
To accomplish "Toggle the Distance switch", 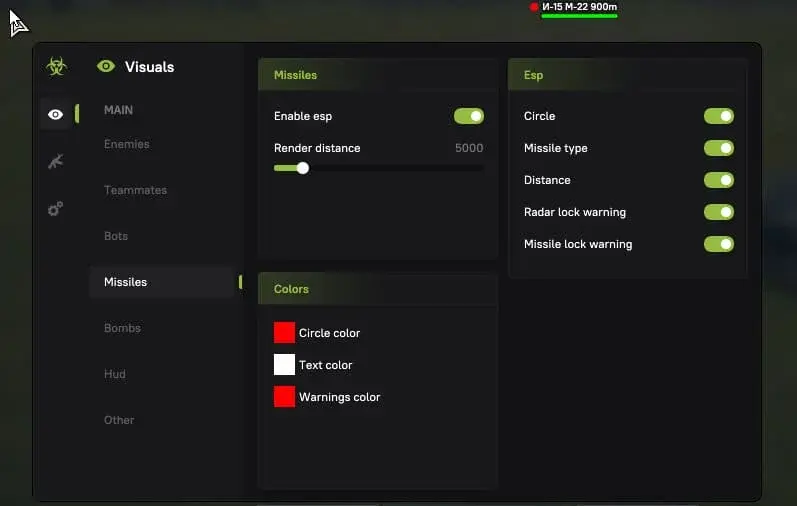I will click(x=719, y=180).
